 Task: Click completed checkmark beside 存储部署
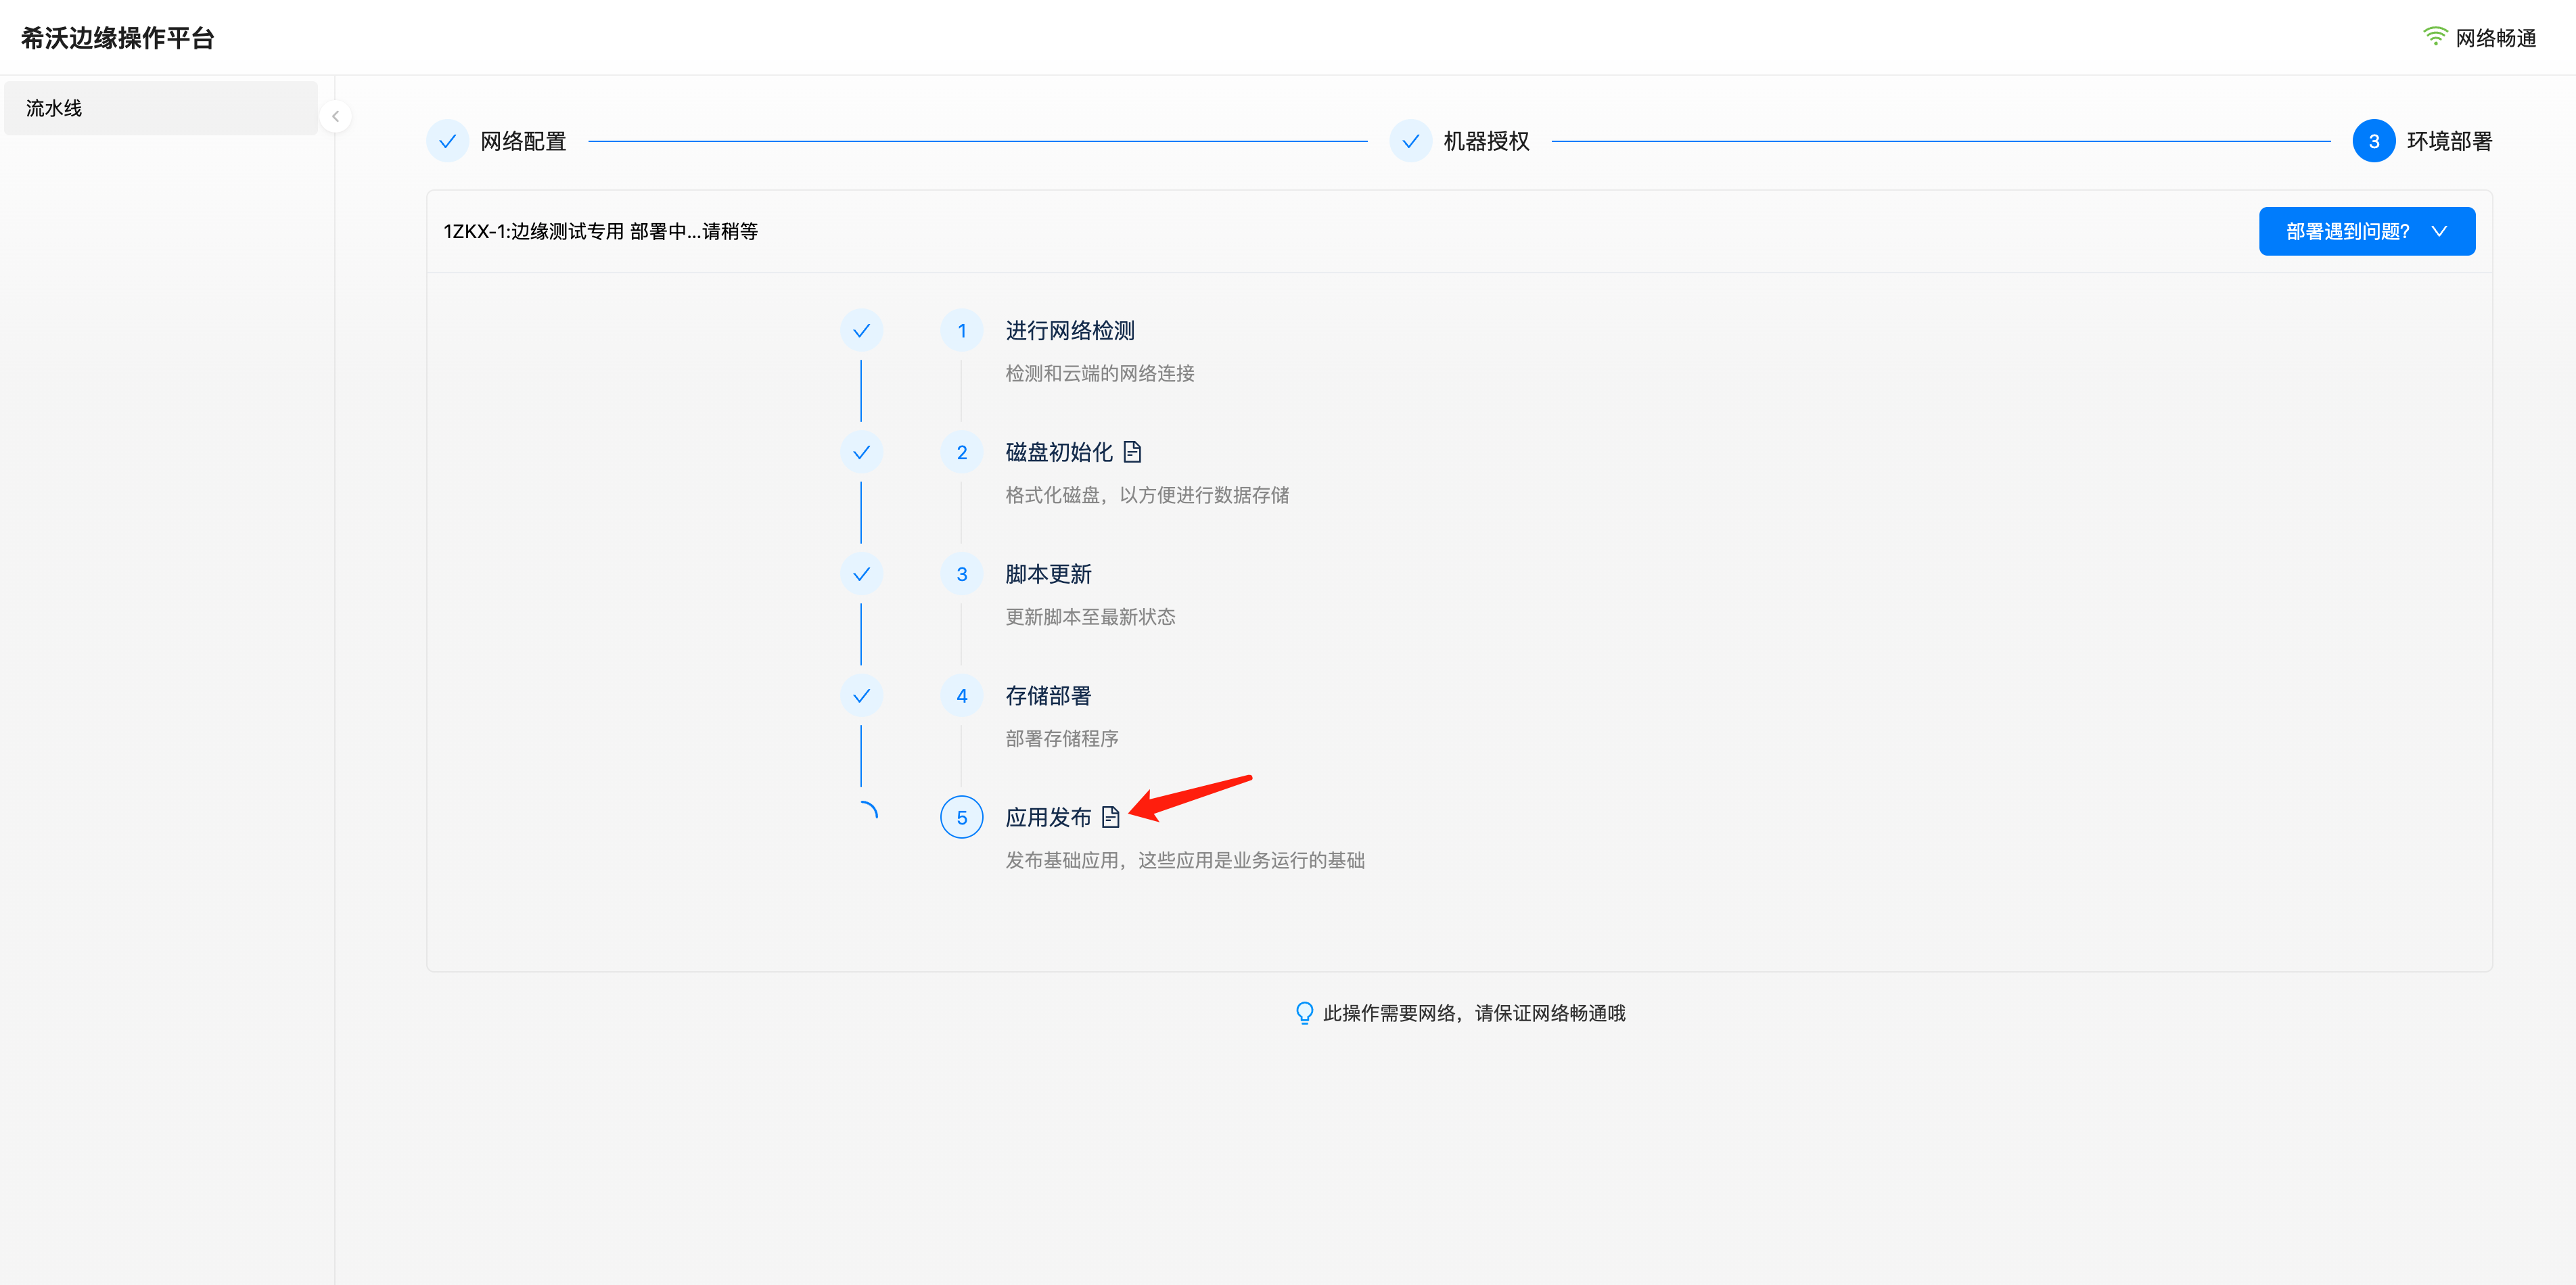[x=861, y=696]
